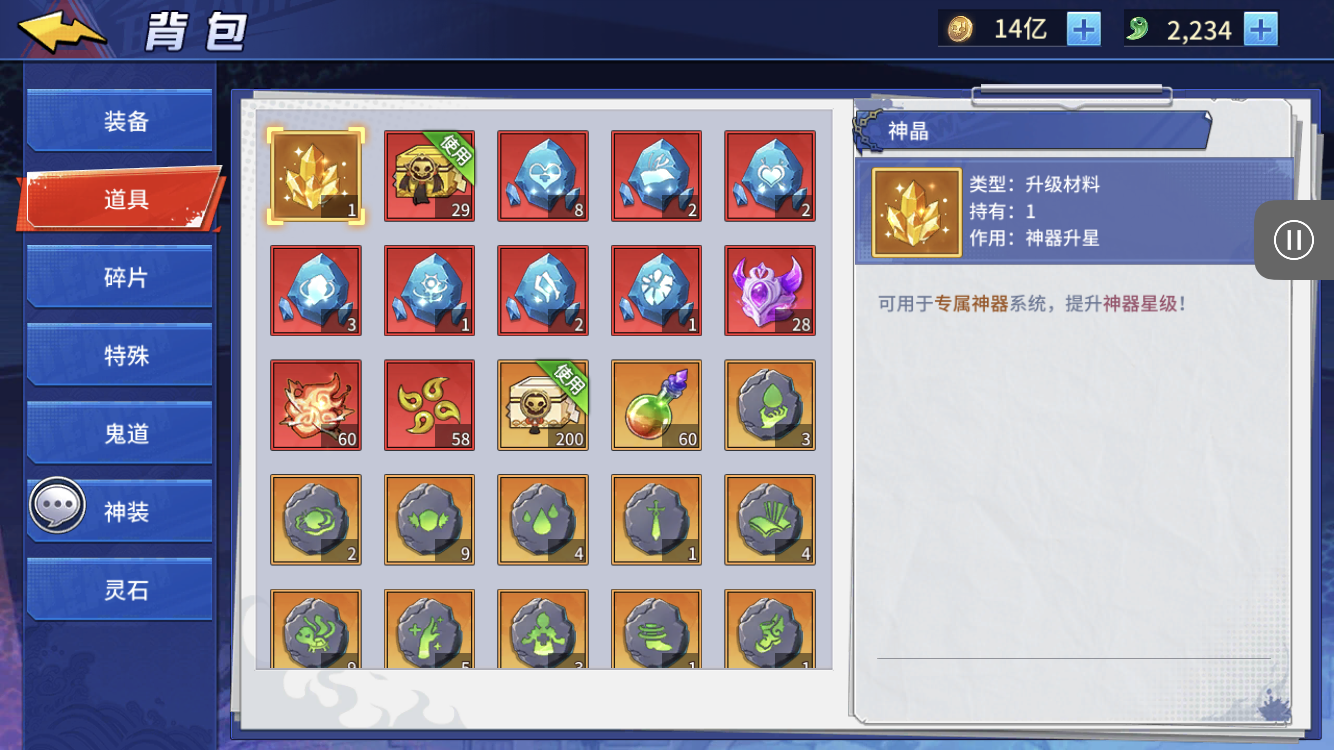Select the sword rune stone item
The image size is (1334, 750).
coord(656,520)
